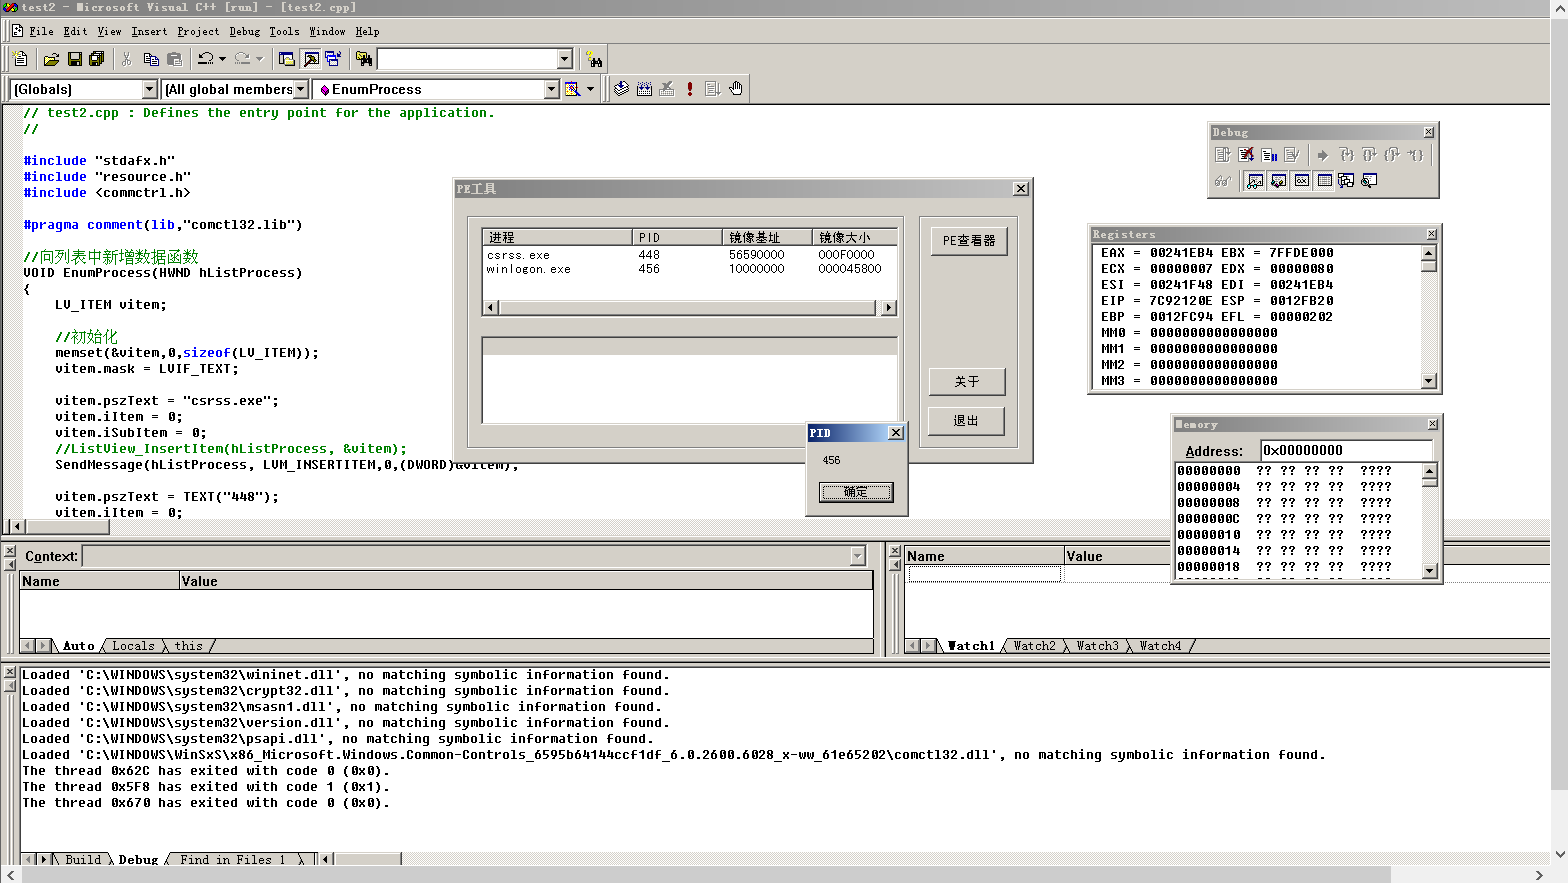Open the Tools menu

(284, 32)
